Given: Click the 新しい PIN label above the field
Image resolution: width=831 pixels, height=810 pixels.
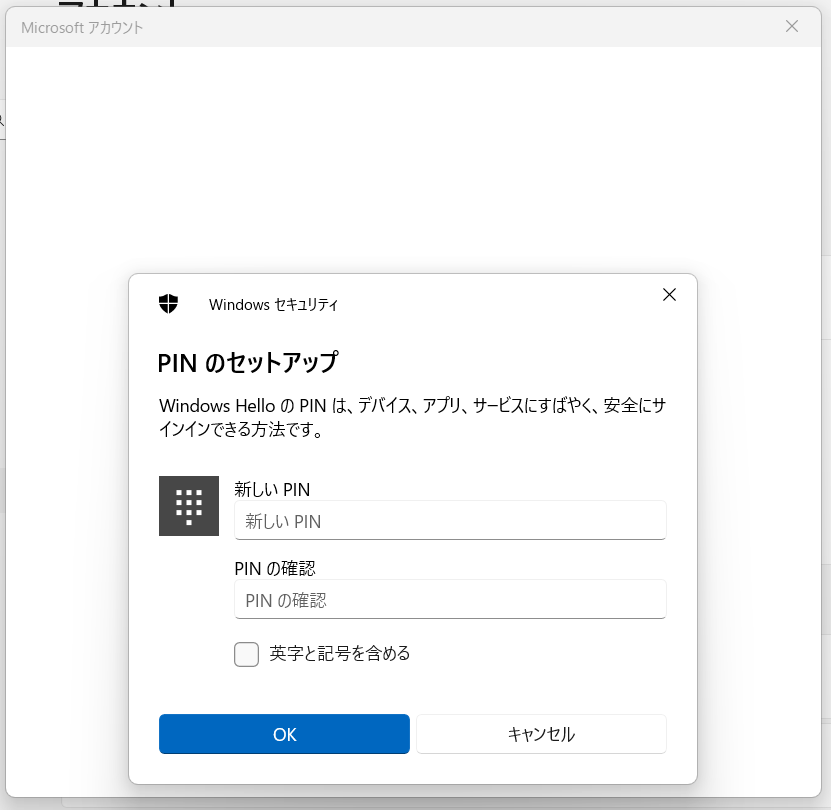Looking at the screenshot, I should tap(272, 489).
